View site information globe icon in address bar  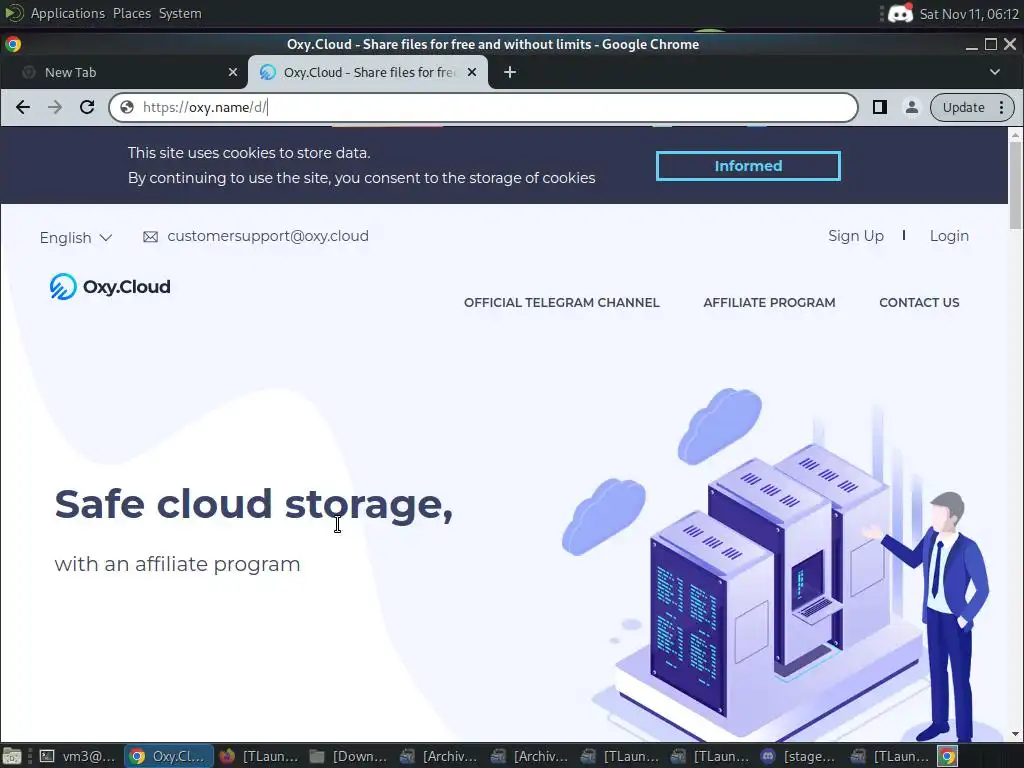point(127,107)
